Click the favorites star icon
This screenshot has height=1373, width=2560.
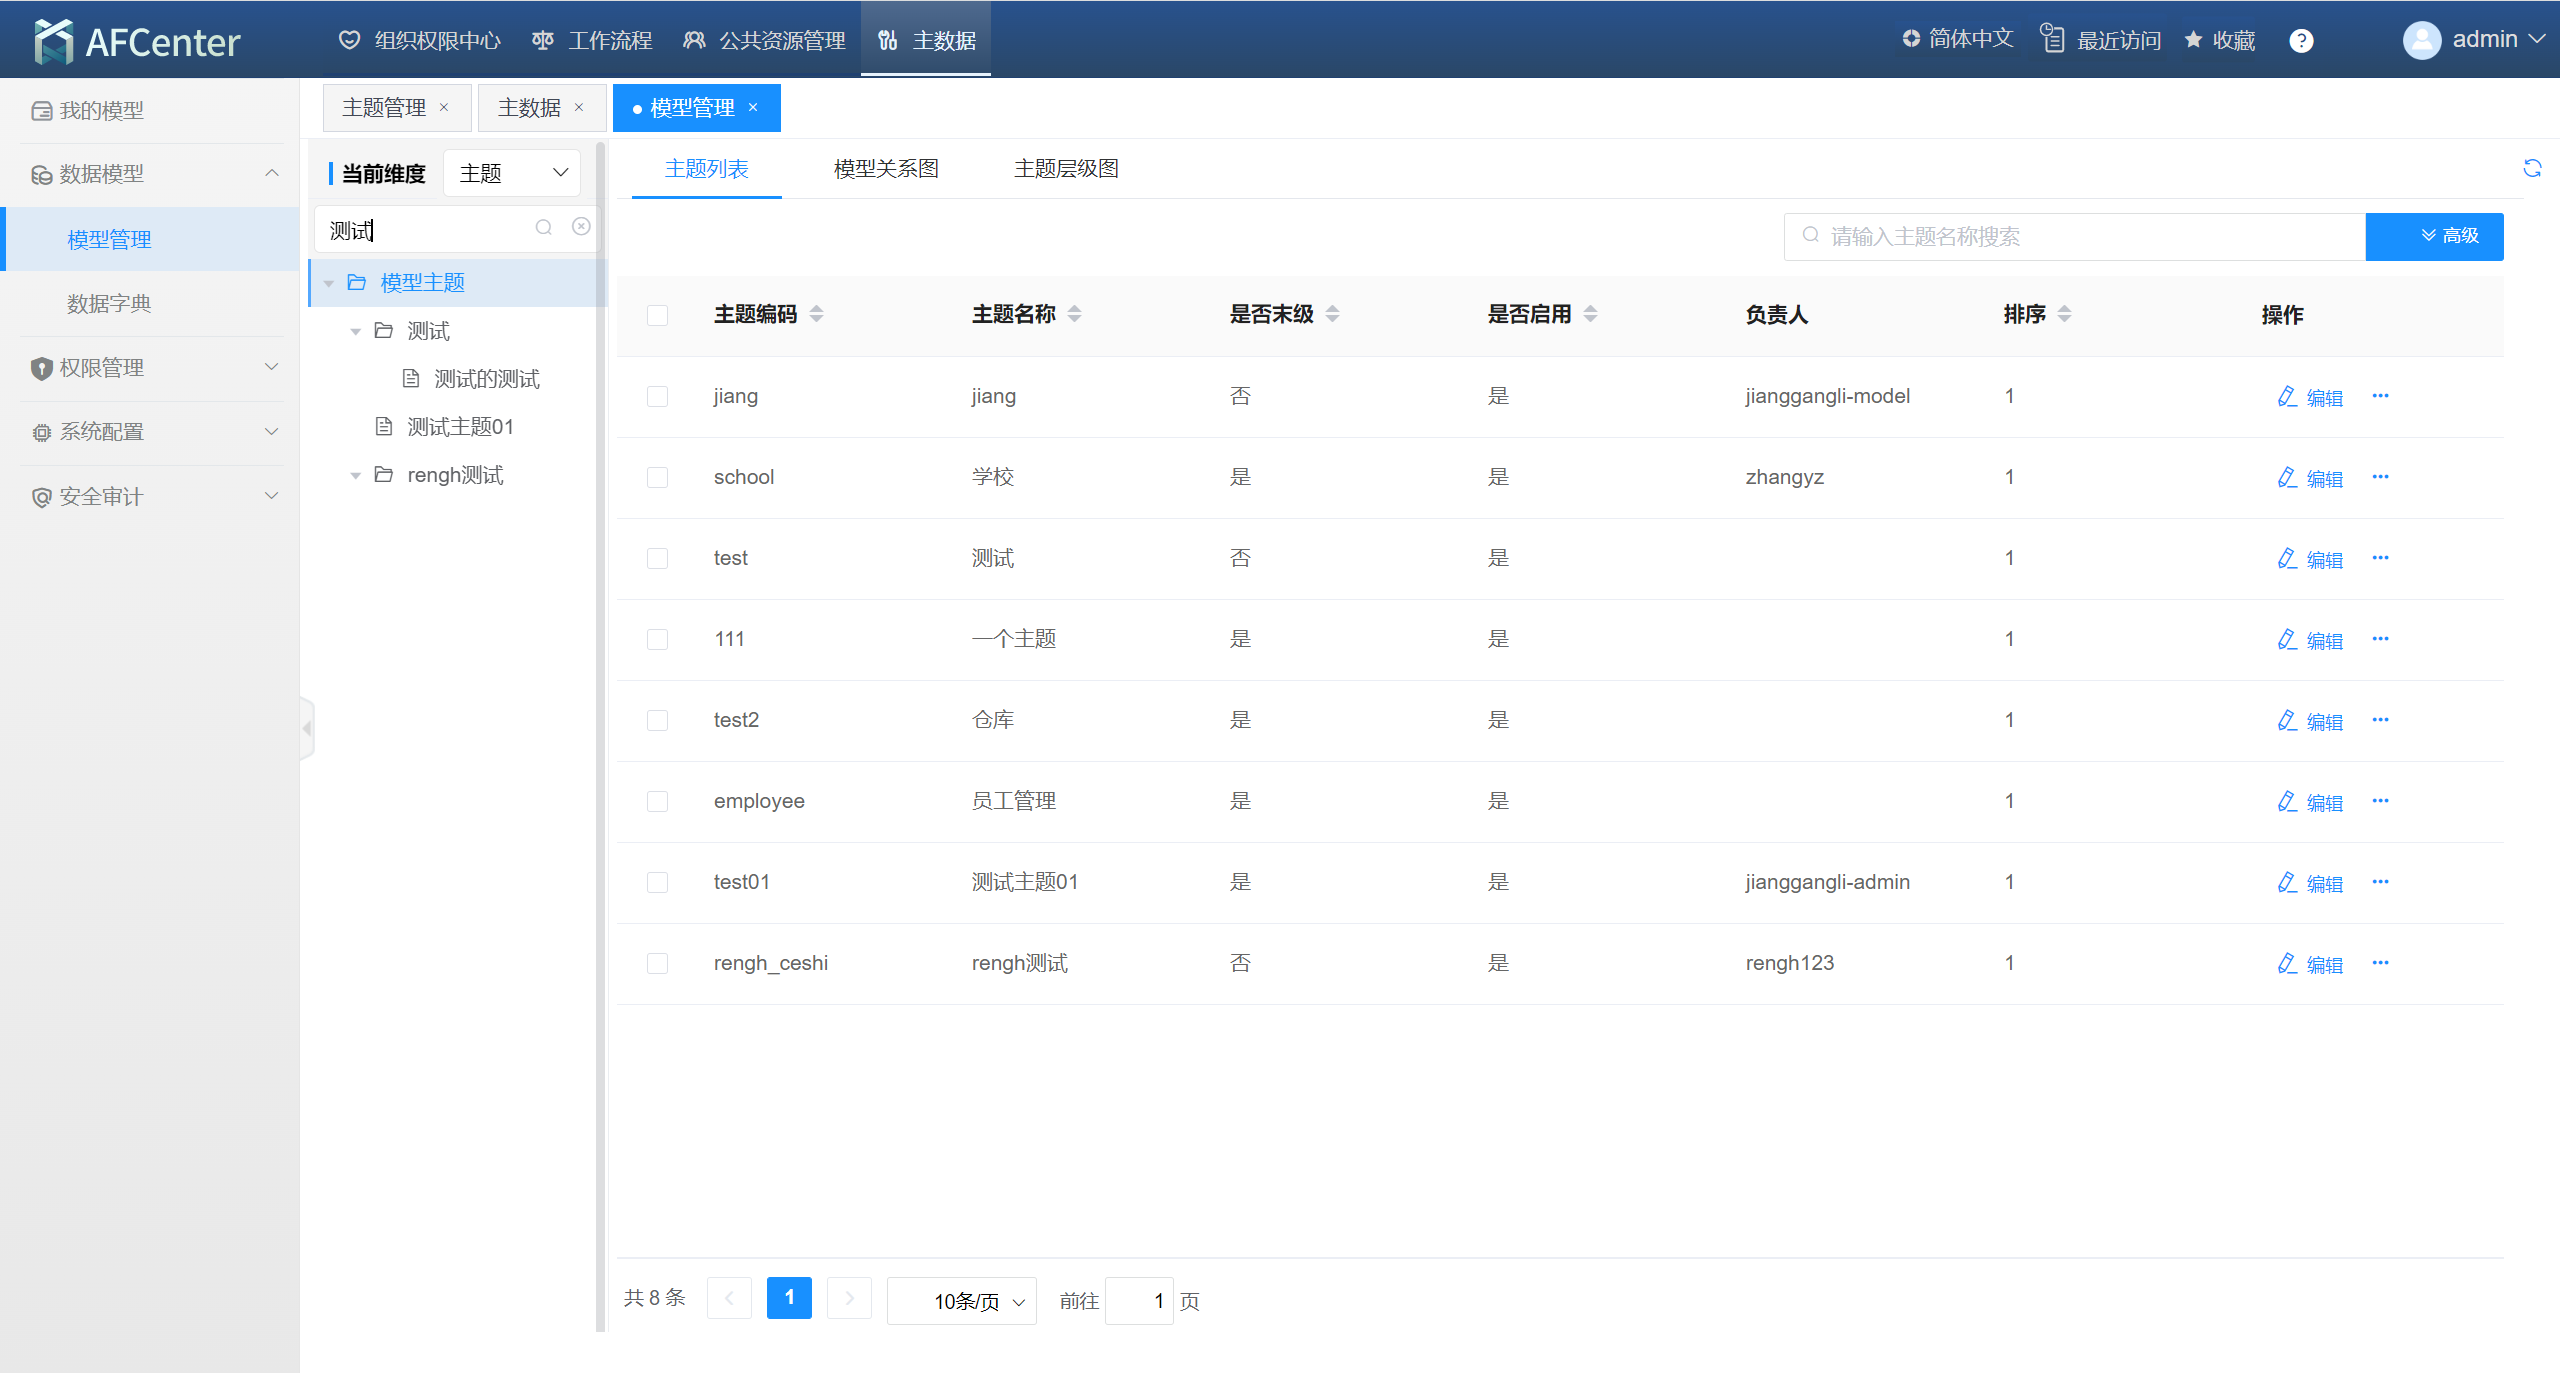[2194, 40]
